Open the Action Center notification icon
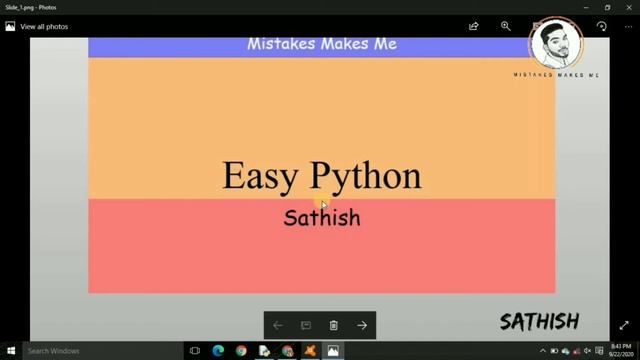The width and height of the screenshot is (640, 360). [599, 351]
